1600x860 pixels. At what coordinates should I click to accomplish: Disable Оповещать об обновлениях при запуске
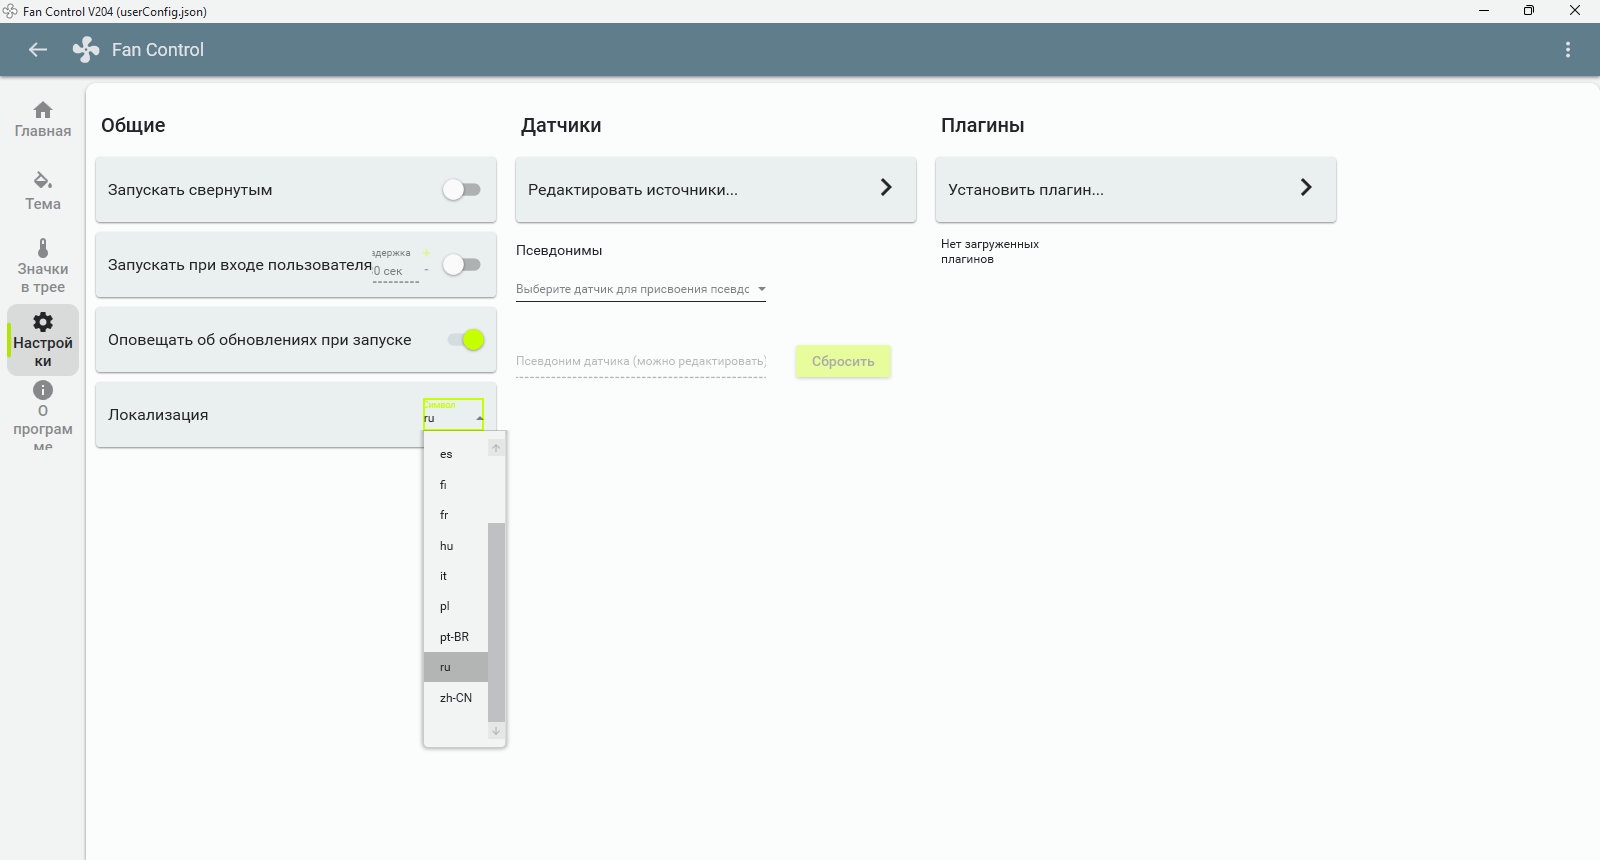tap(466, 340)
